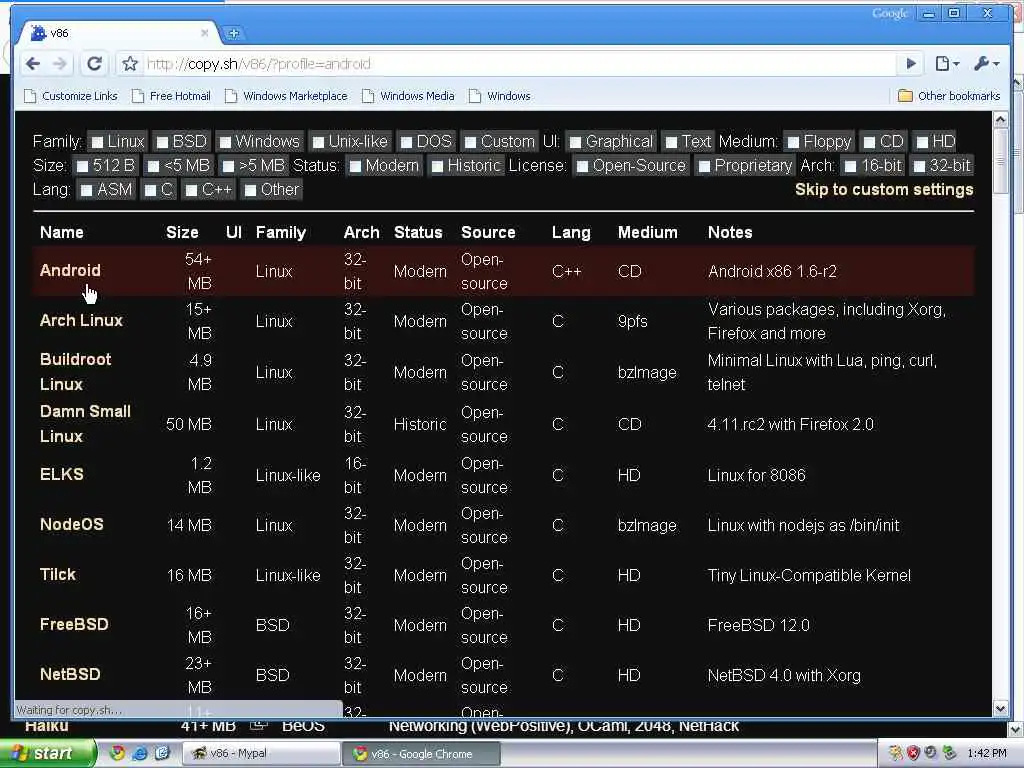Check the Custom family filter
Screen dimensions: 1024x768
click(470, 142)
